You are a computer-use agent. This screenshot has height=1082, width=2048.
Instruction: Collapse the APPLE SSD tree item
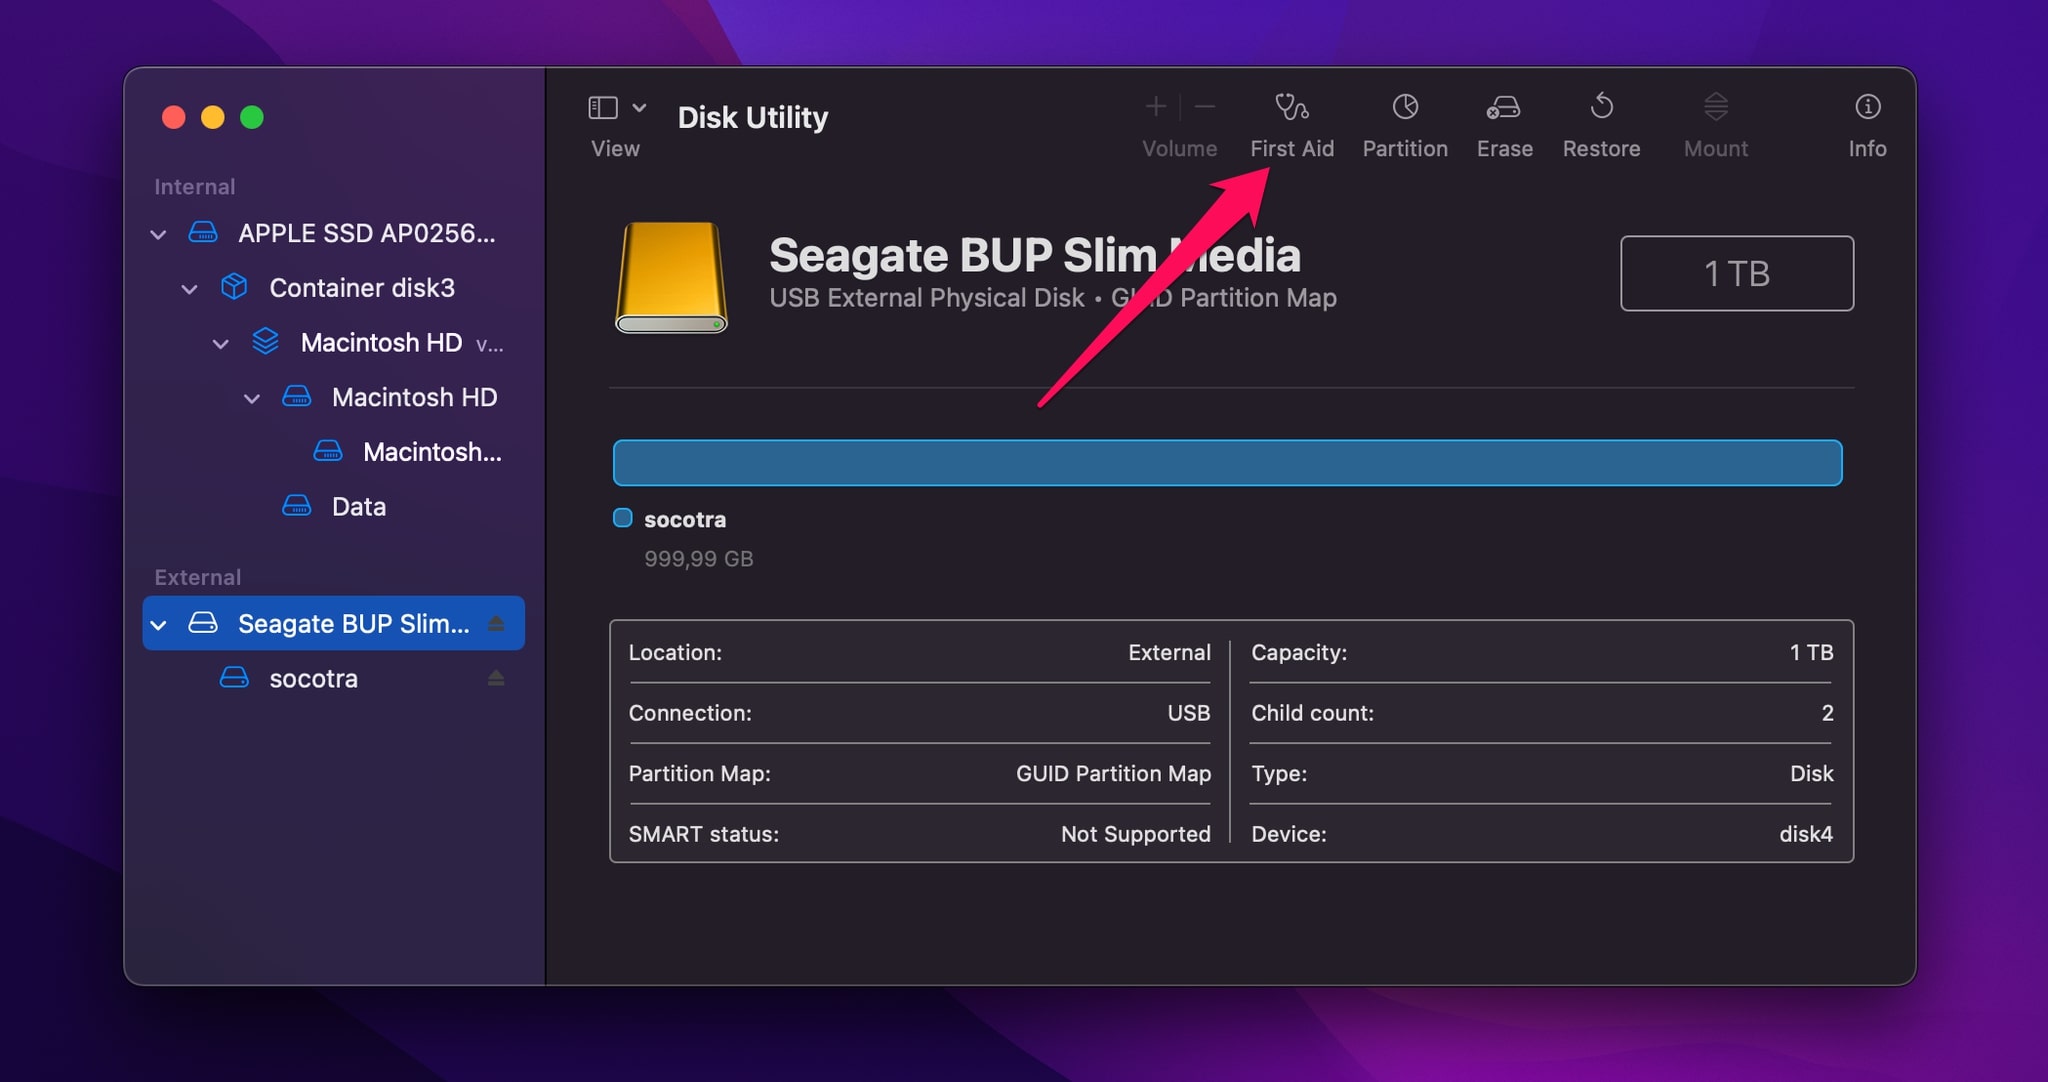click(157, 233)
